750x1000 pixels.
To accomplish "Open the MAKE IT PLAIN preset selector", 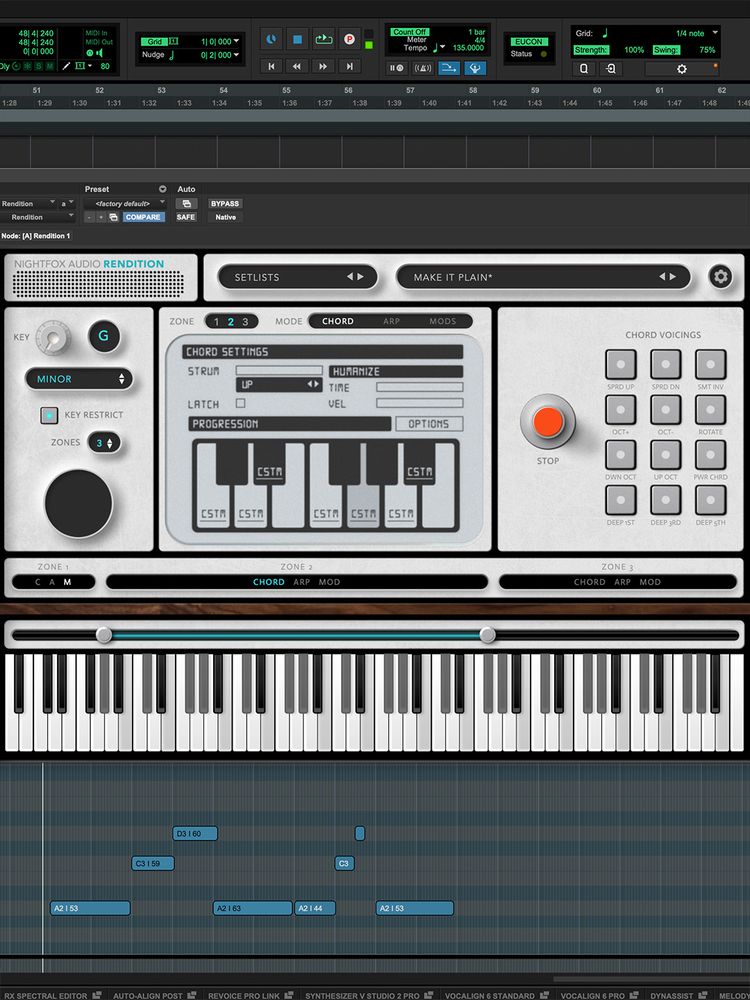I will click(x=543, y=277).
